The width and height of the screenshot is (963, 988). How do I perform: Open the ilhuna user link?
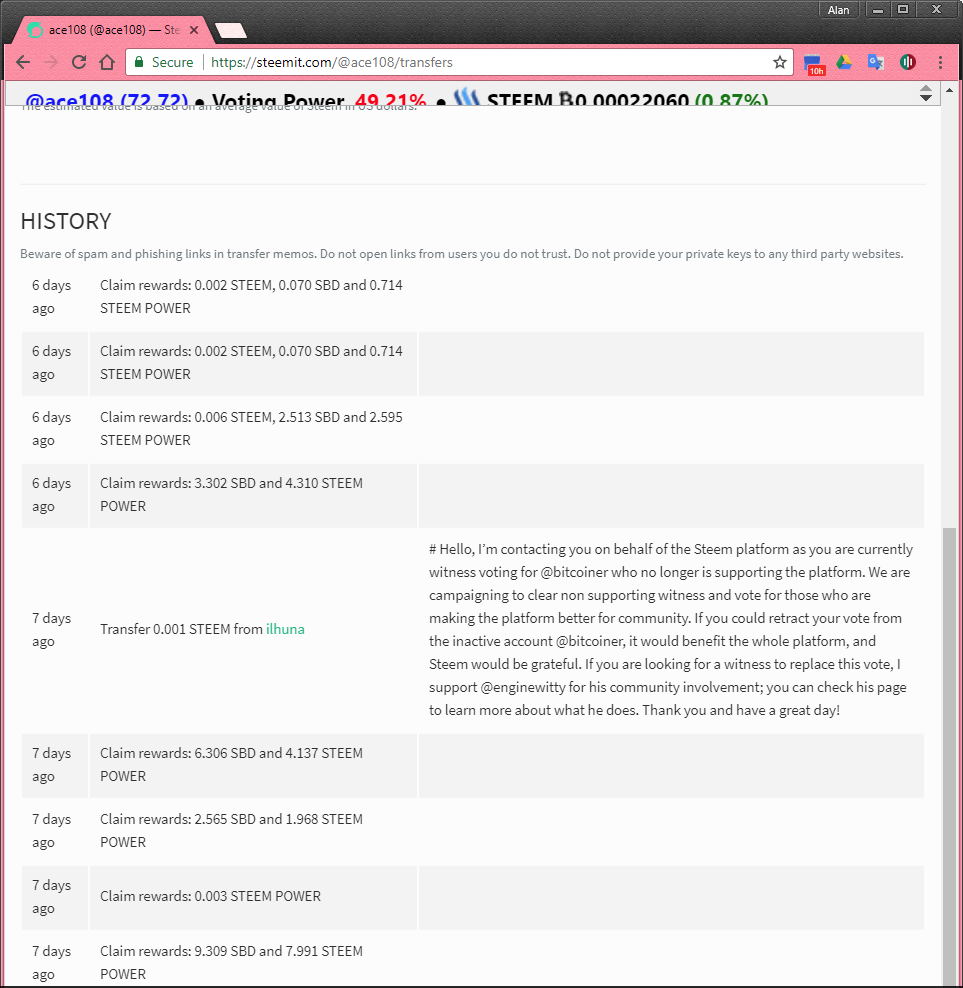coord(285,629)
